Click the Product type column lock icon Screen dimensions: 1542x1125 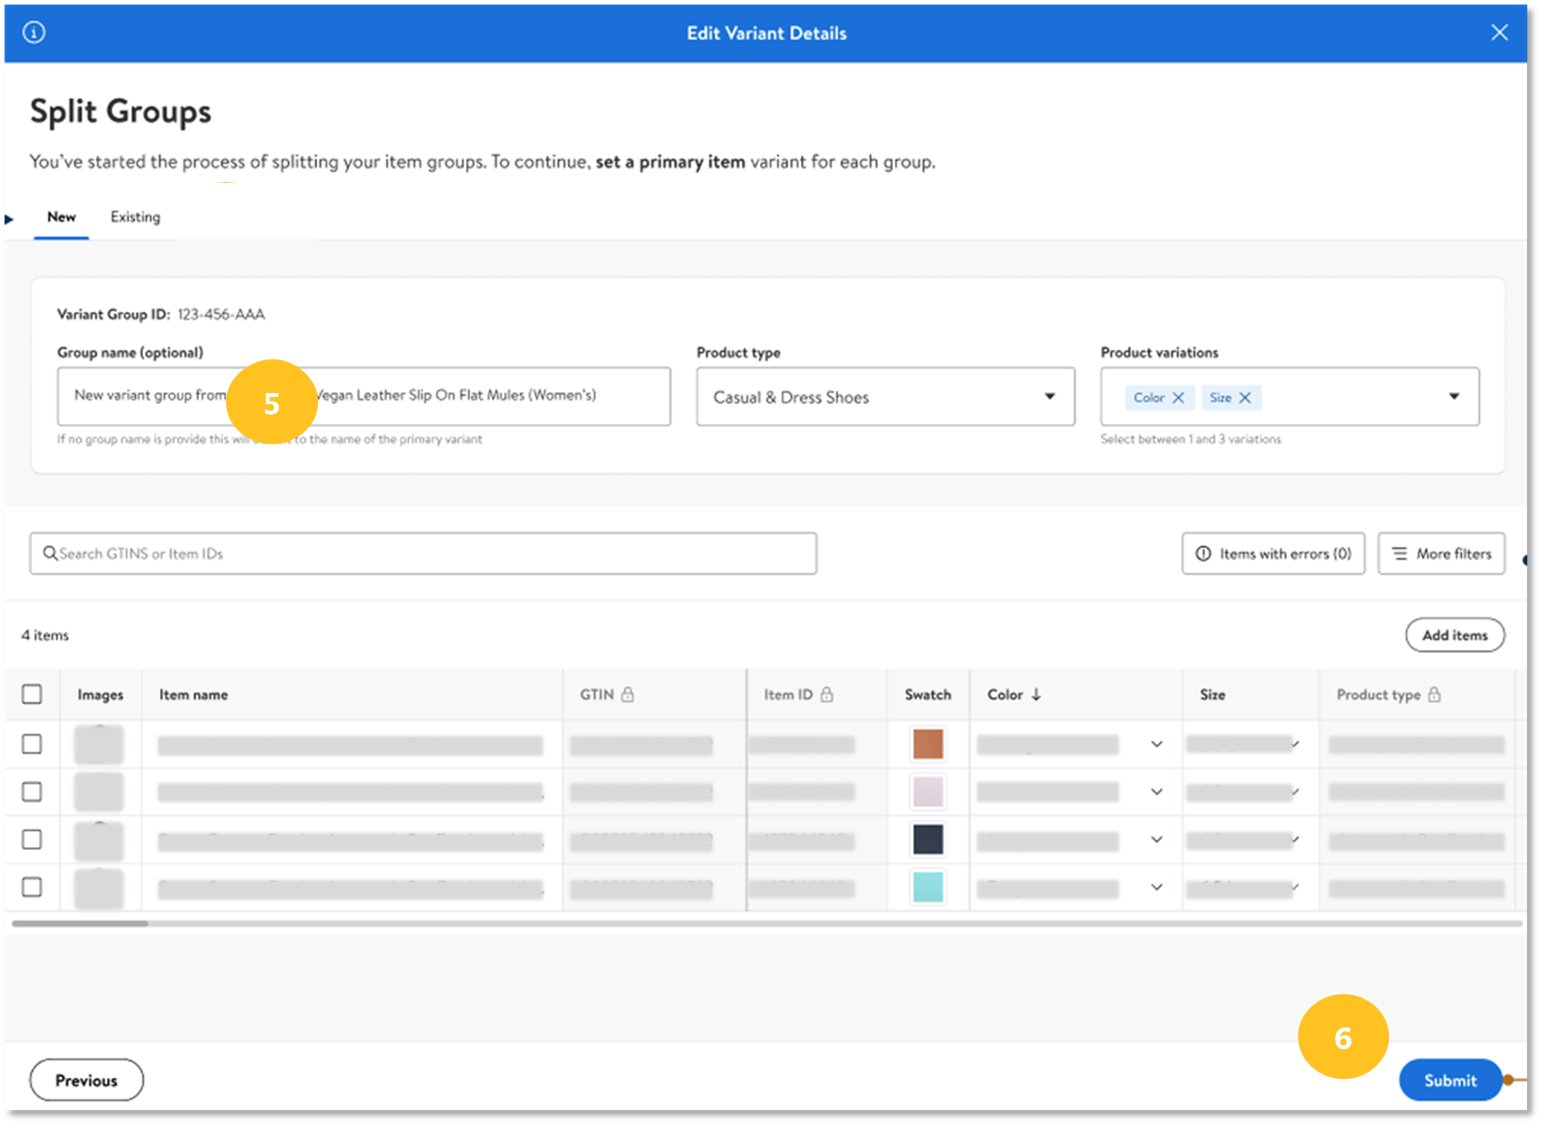coord(1434,694)
